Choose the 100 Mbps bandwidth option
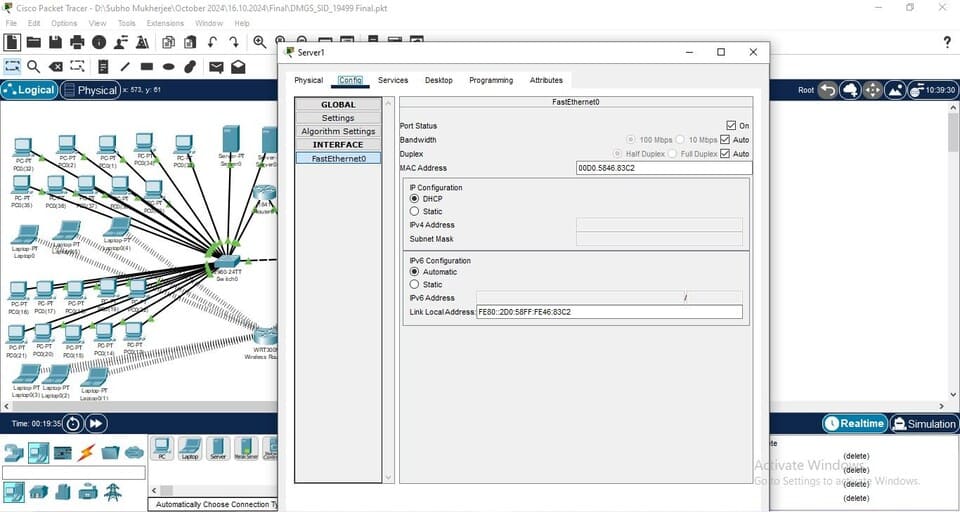The width and height of the screenshot is (960, 512). (631, 140)
